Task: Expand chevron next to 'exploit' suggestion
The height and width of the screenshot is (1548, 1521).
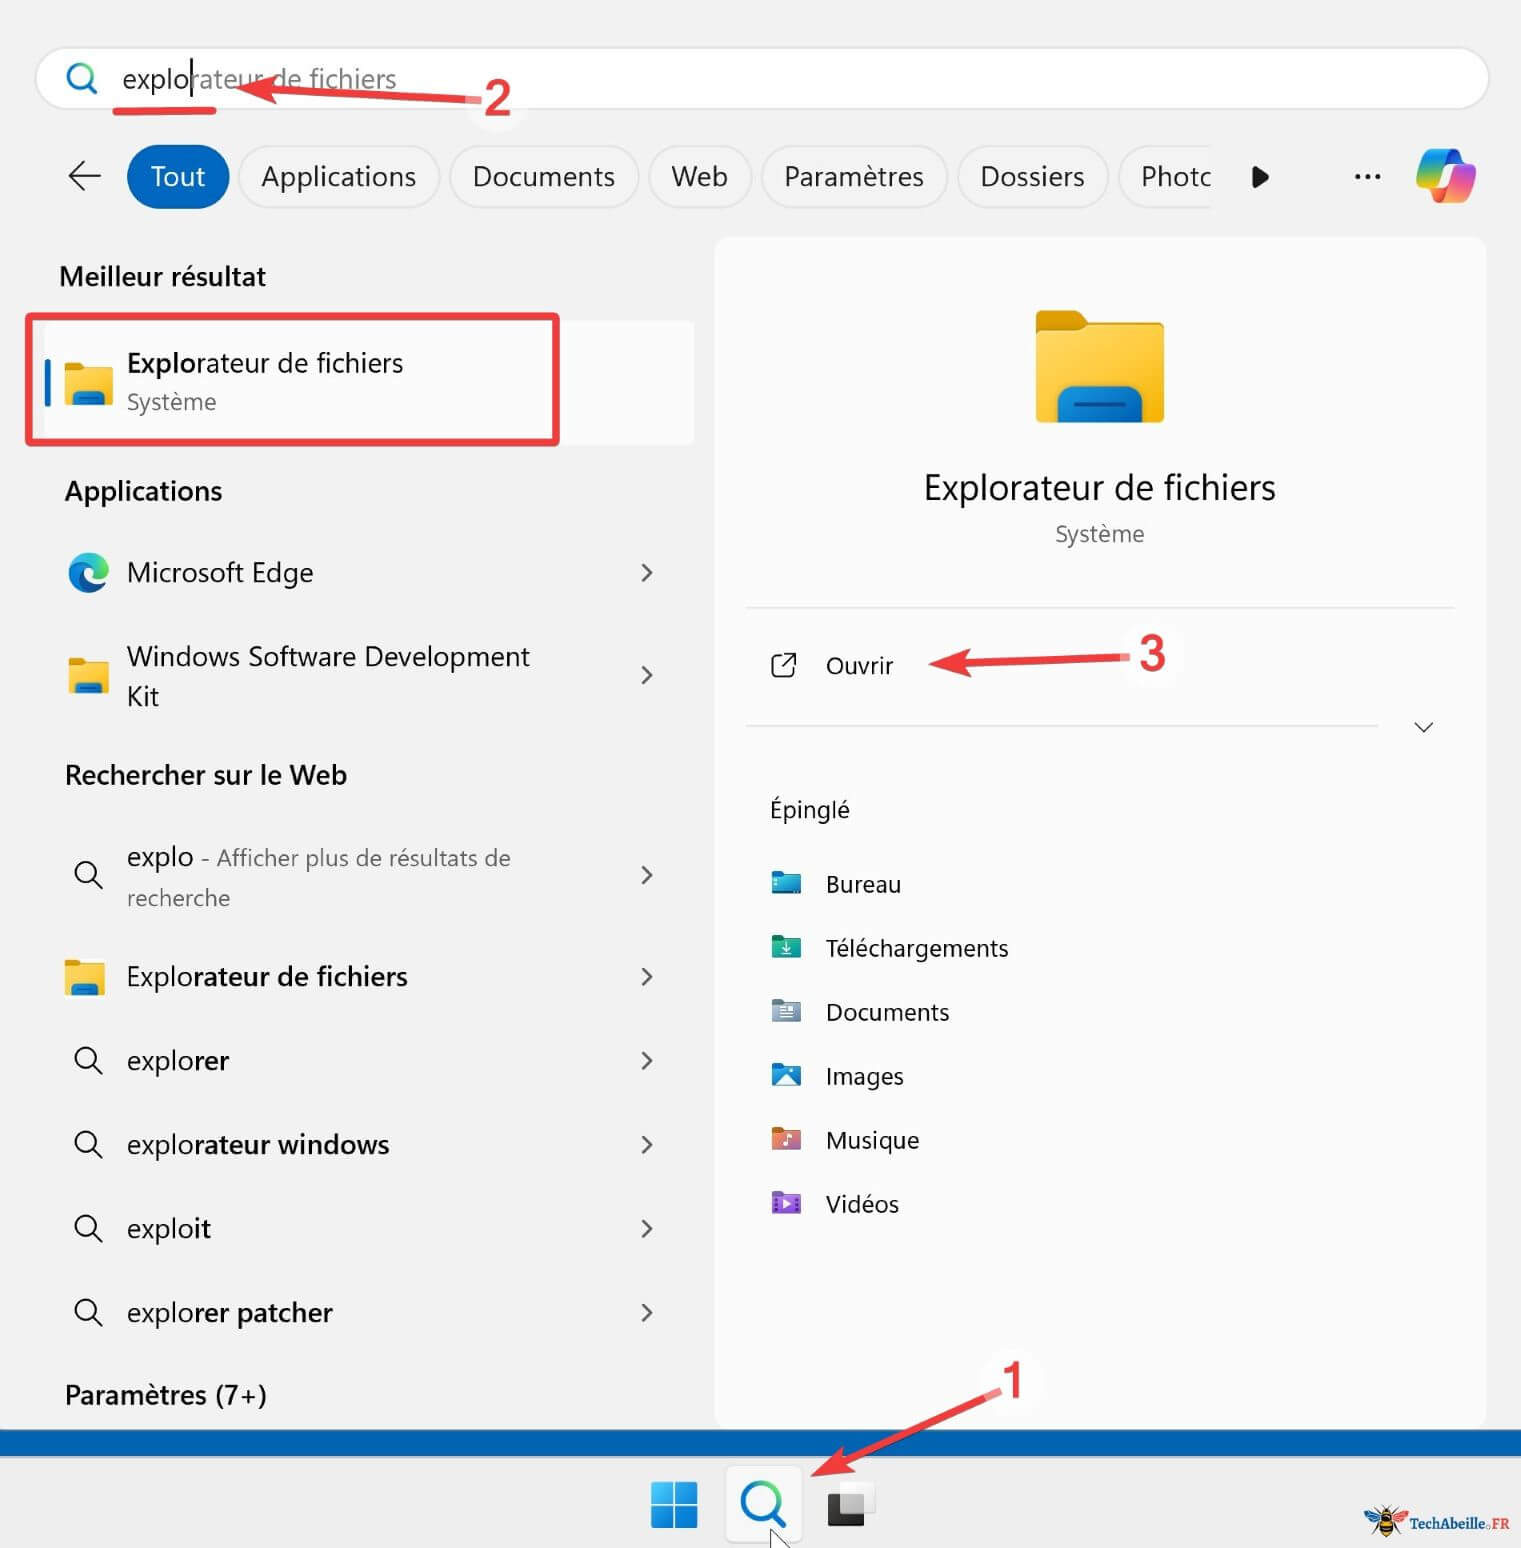Action: point(646,1229)
